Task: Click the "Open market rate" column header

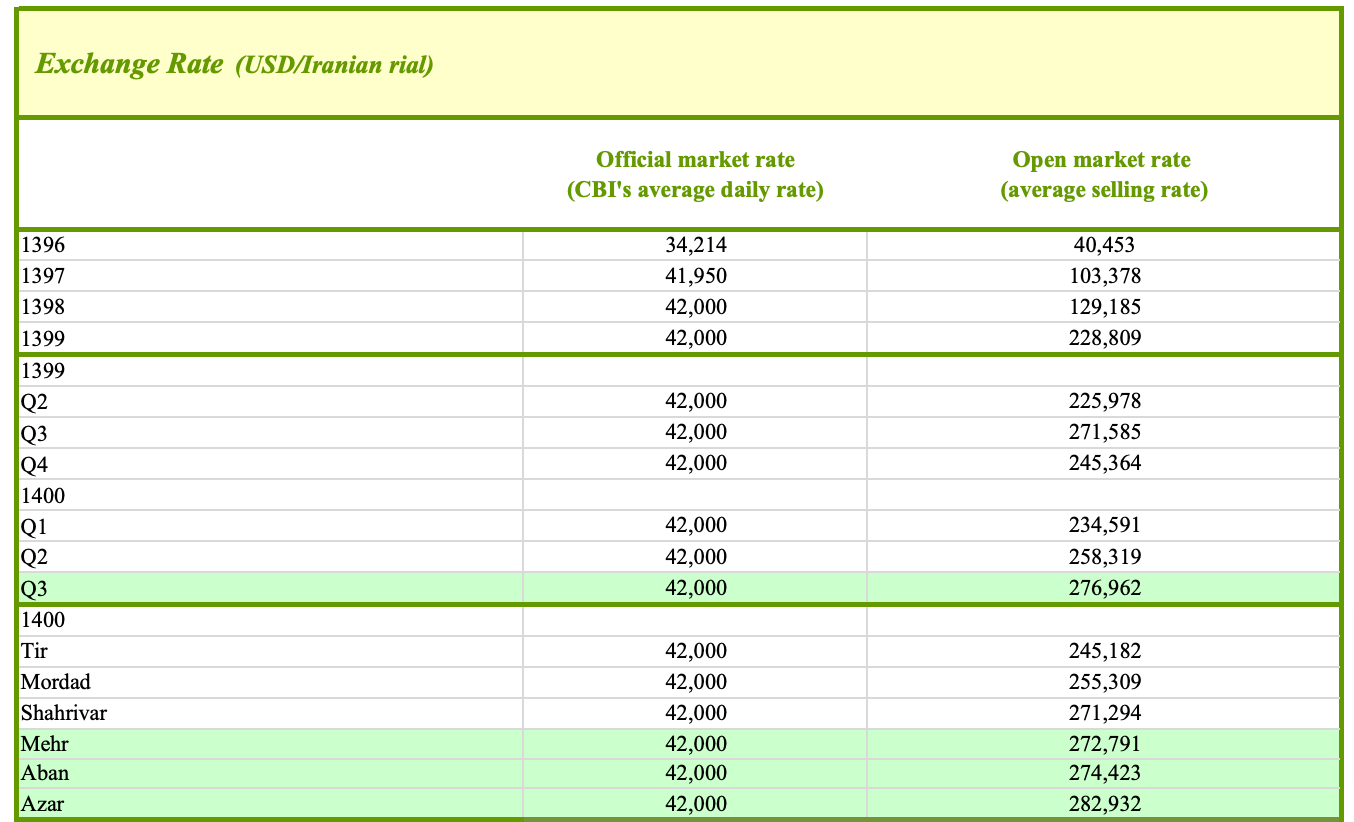Action: (1102, 159)
